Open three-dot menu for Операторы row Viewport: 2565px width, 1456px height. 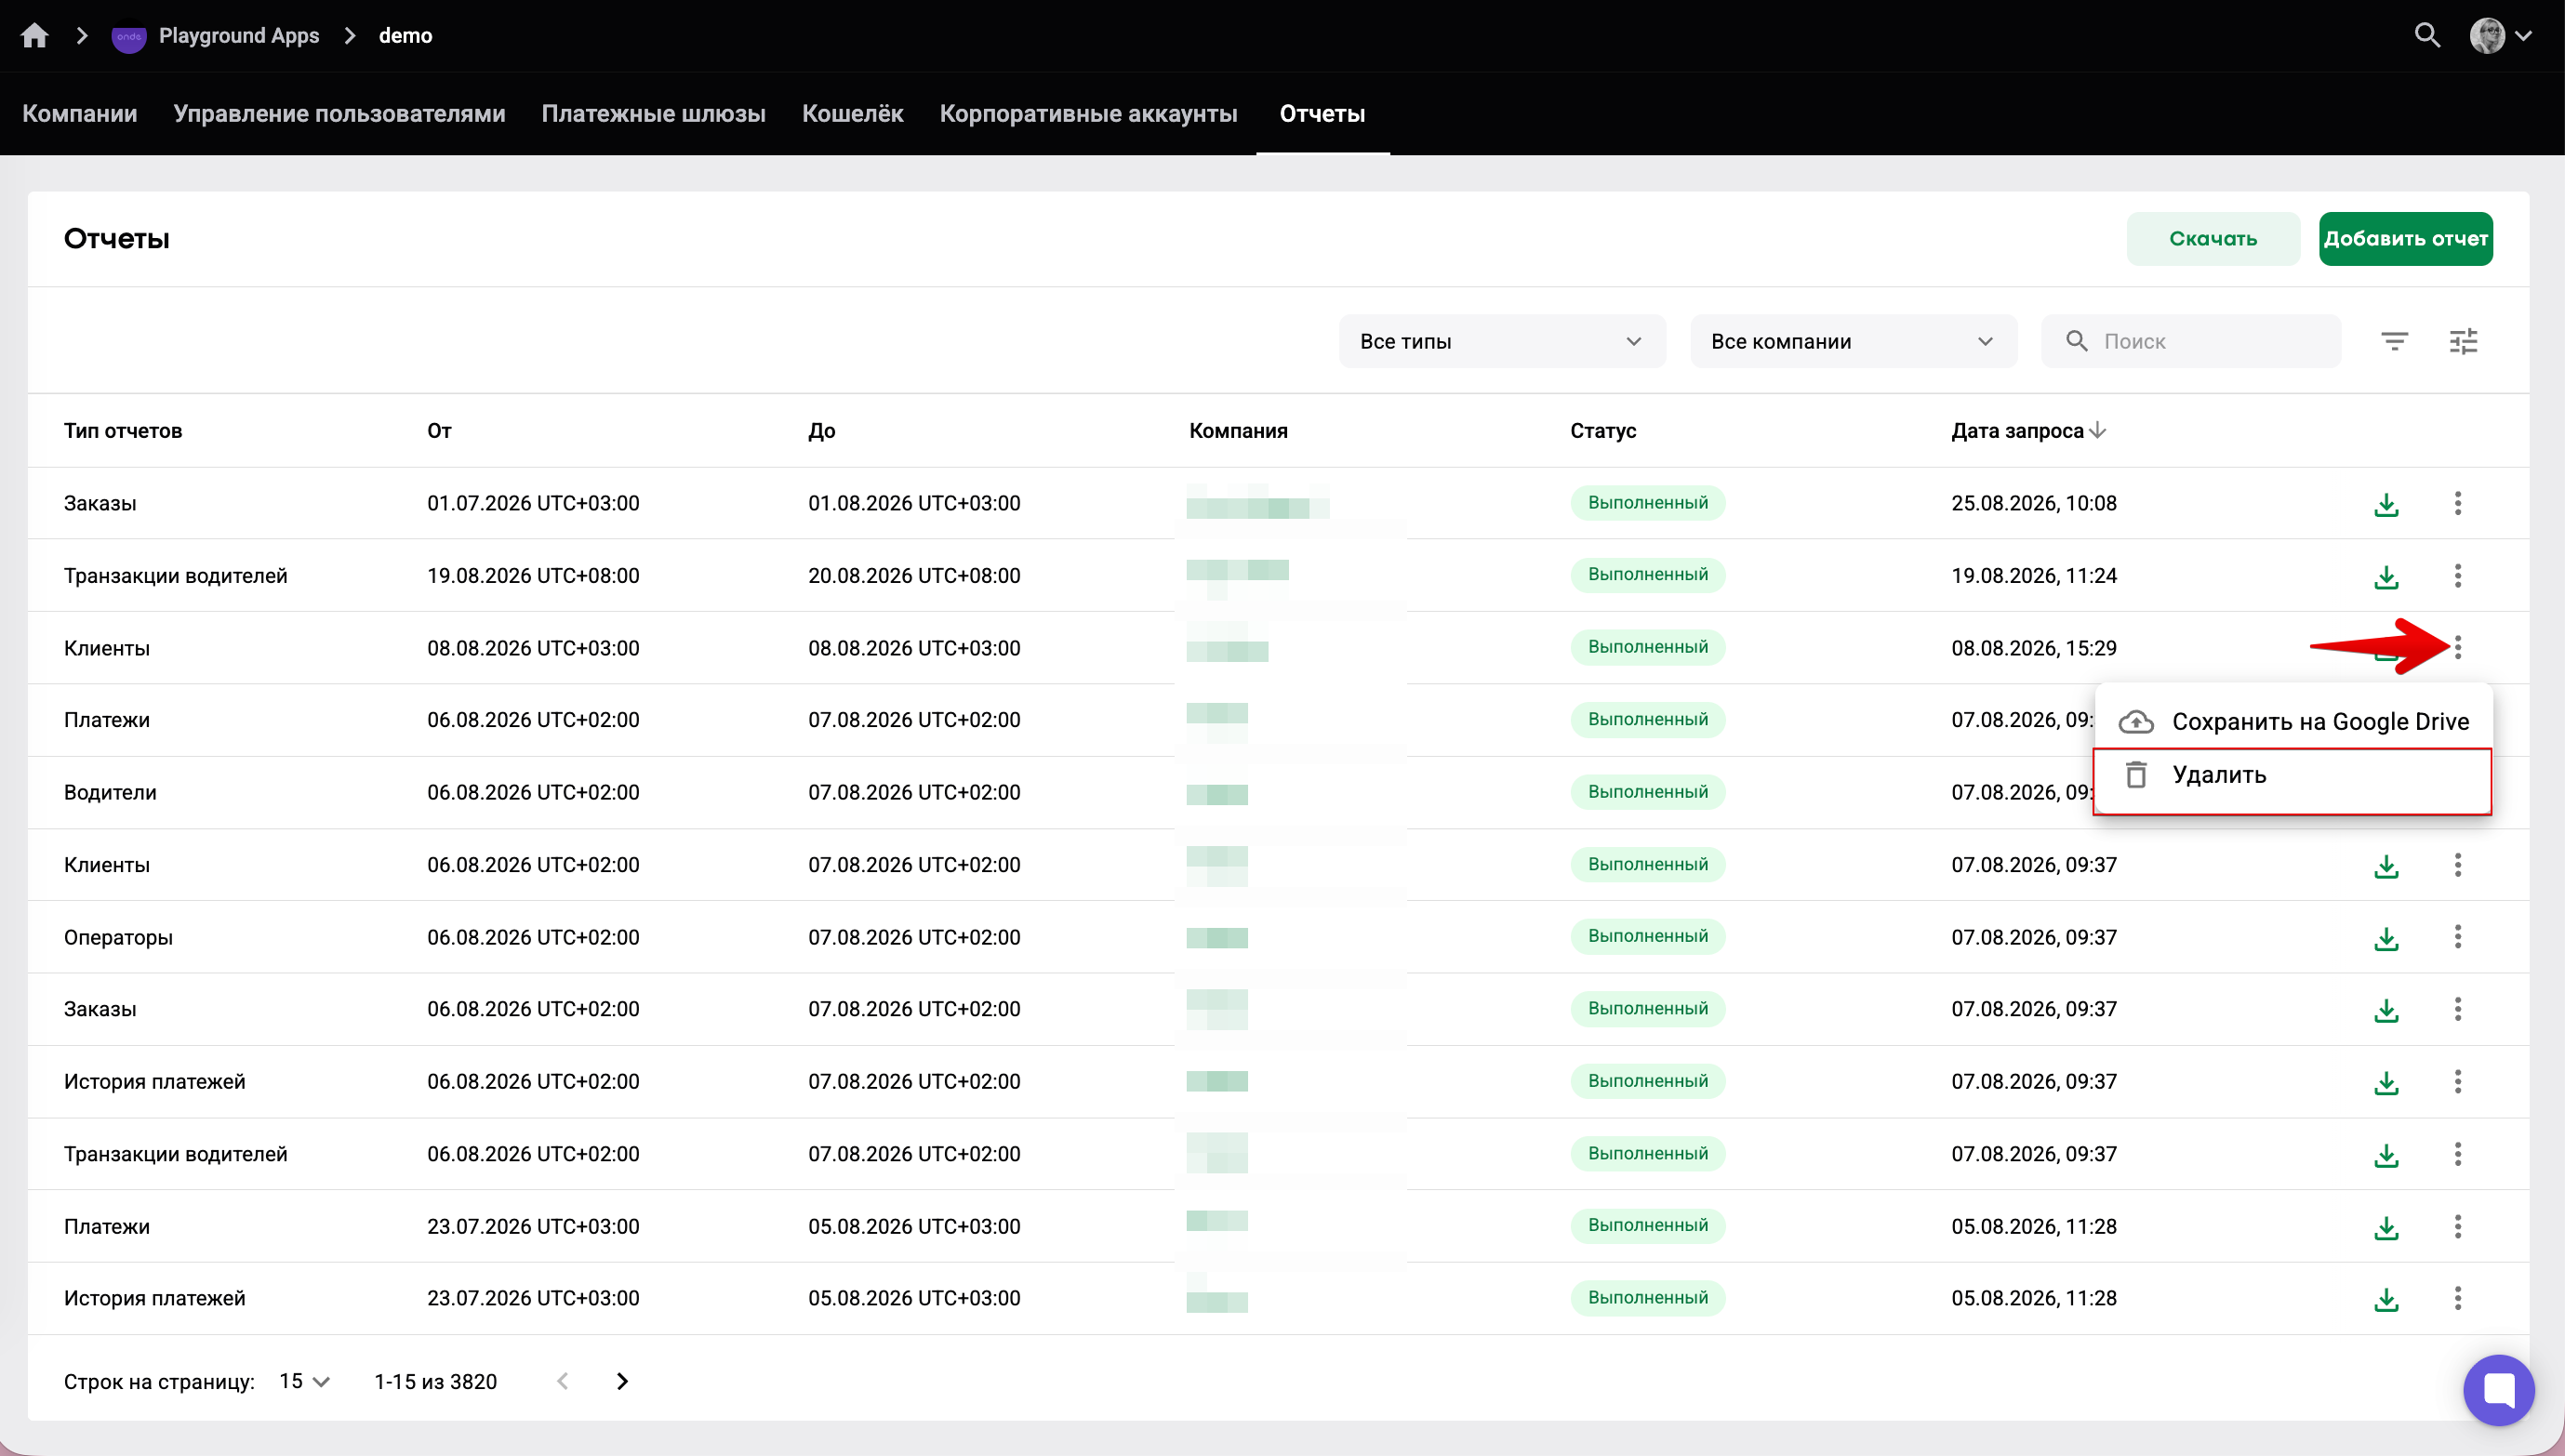point(2457,937)
